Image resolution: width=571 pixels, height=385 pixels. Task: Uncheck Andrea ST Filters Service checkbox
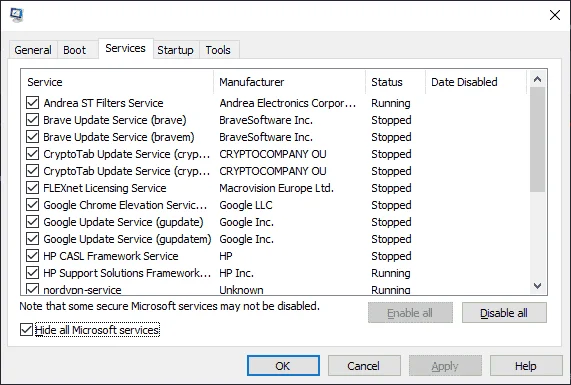point(32,103)
